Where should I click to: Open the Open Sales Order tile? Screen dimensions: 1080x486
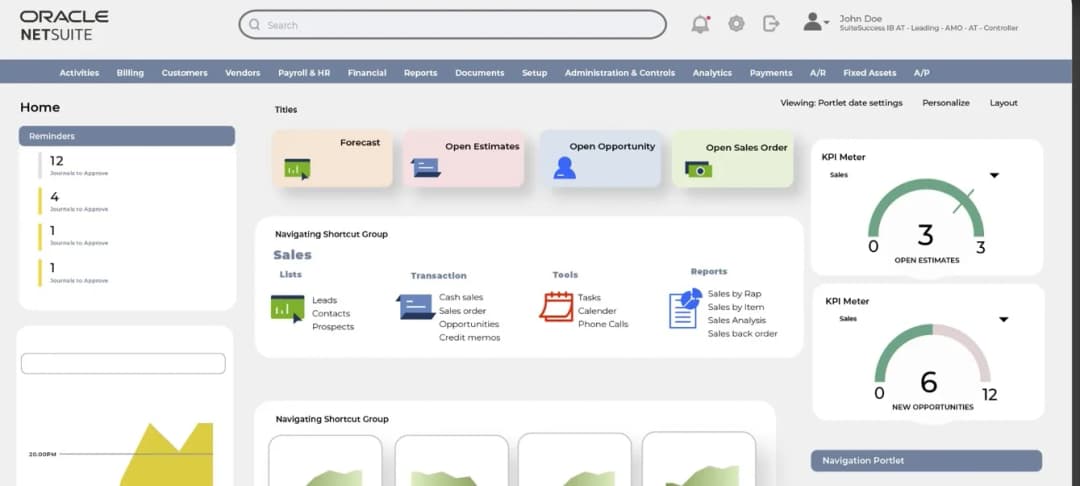[733, 158]
